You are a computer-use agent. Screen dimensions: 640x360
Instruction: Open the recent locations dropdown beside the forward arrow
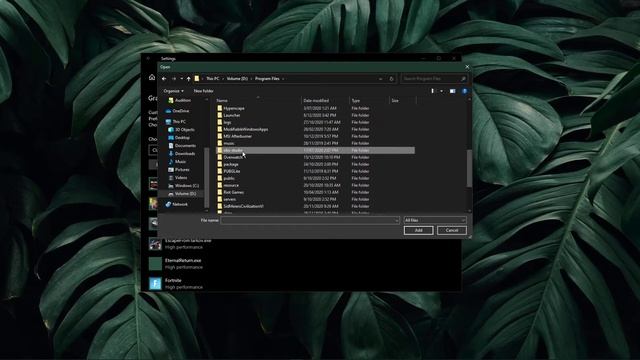coord(182,79)
